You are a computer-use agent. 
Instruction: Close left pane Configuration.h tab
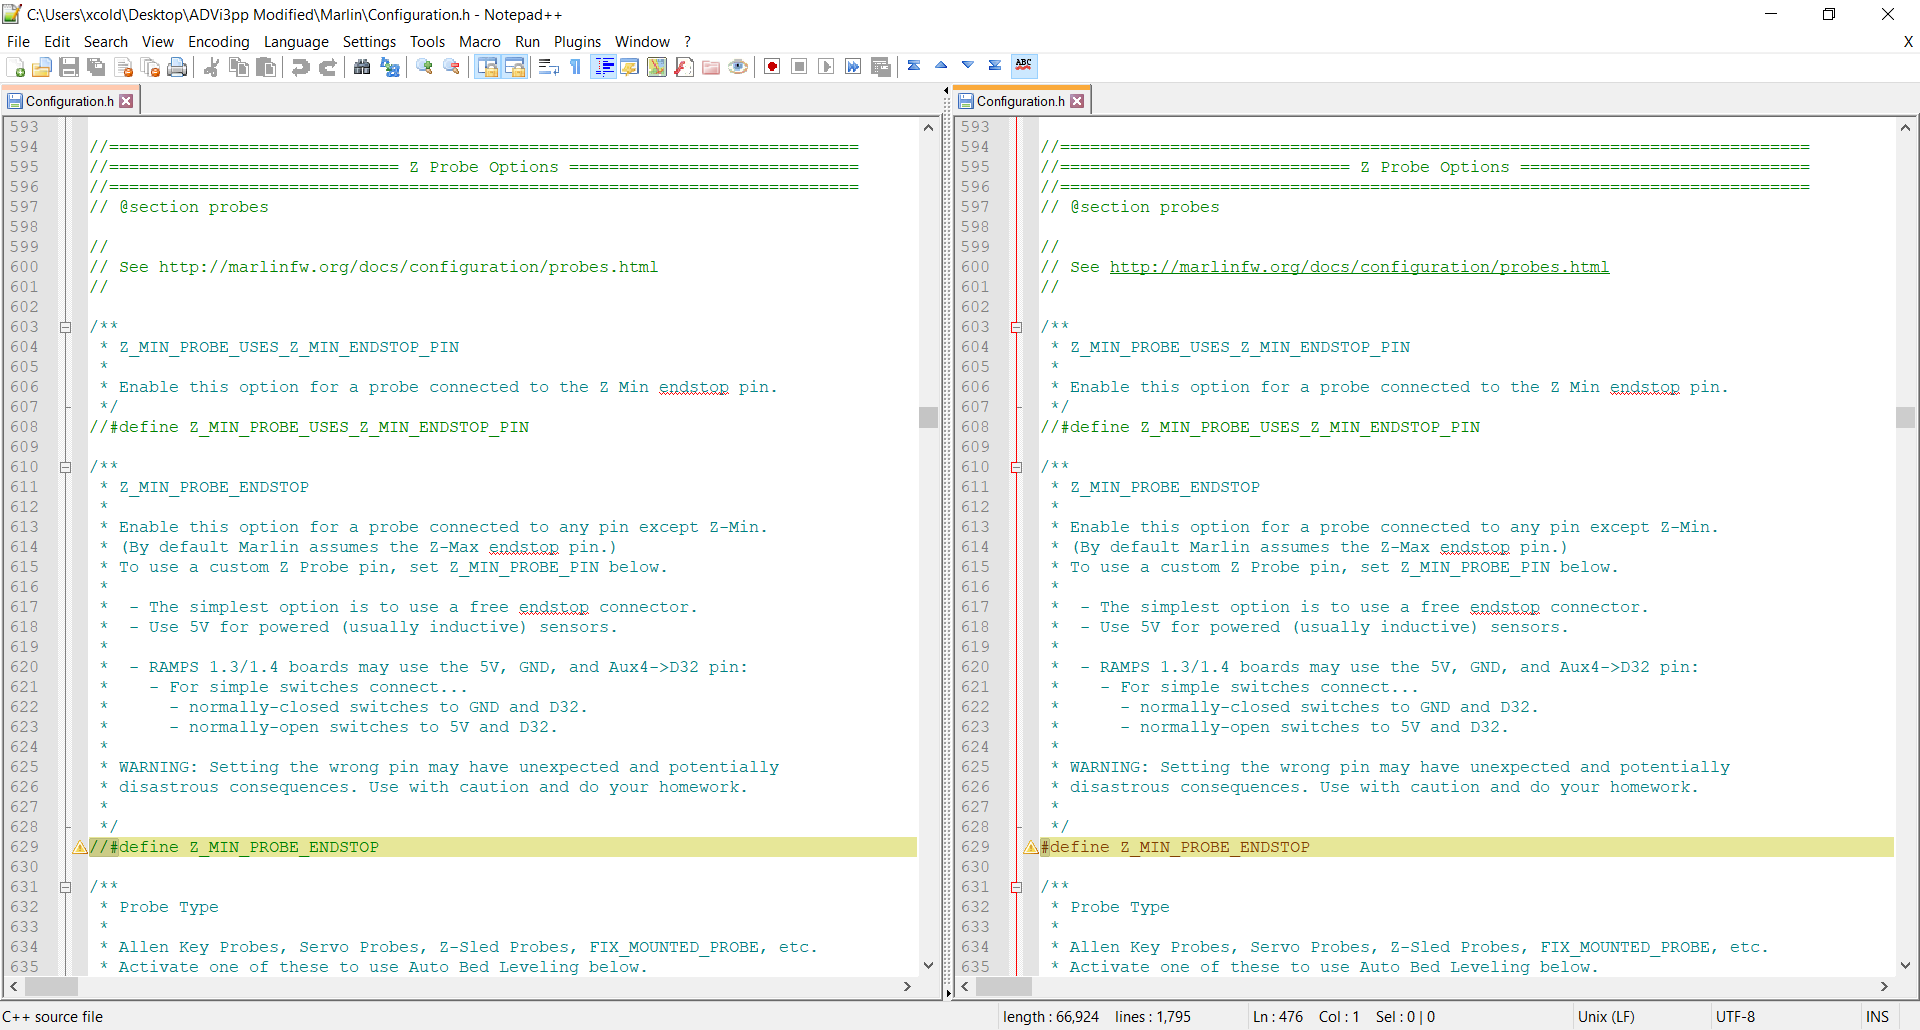tap(126, 101)
